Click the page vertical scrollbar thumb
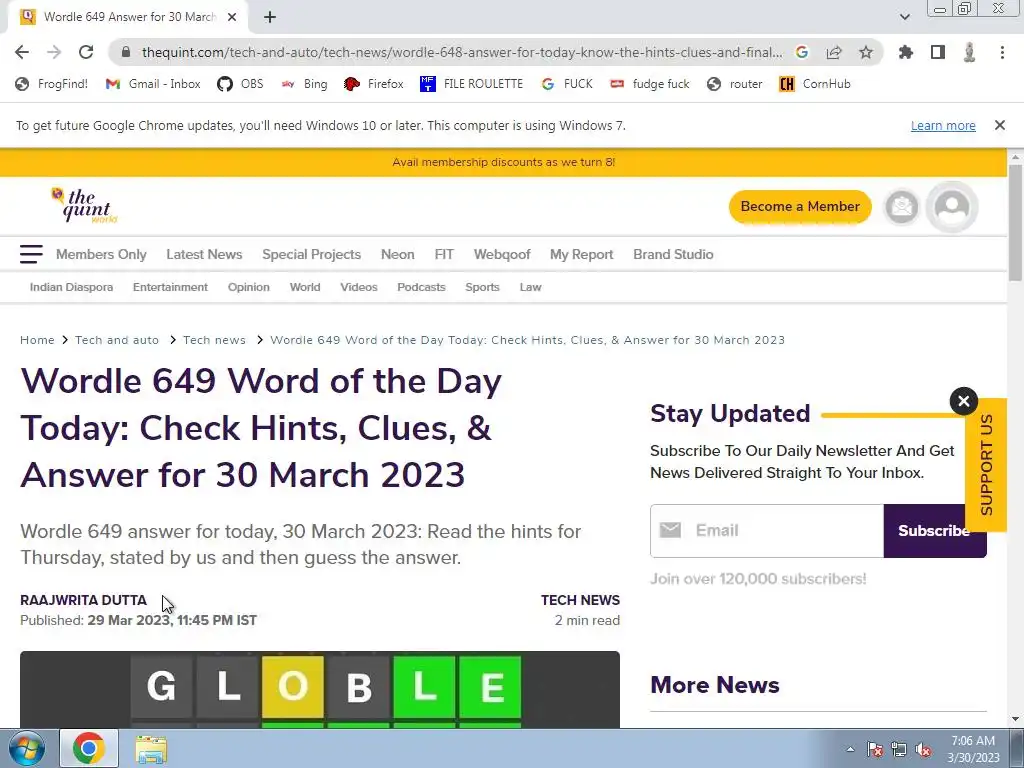The height and width of the screenshot is (768, 1024). click(1016, 223)
